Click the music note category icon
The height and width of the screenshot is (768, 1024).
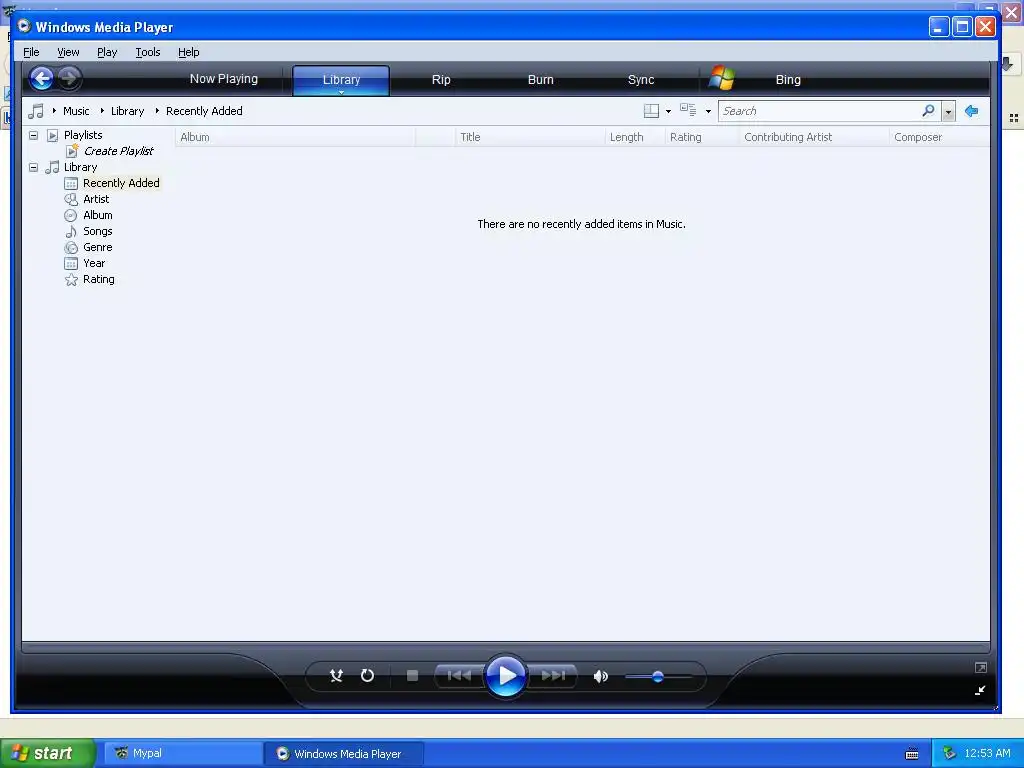pos(36,111)
